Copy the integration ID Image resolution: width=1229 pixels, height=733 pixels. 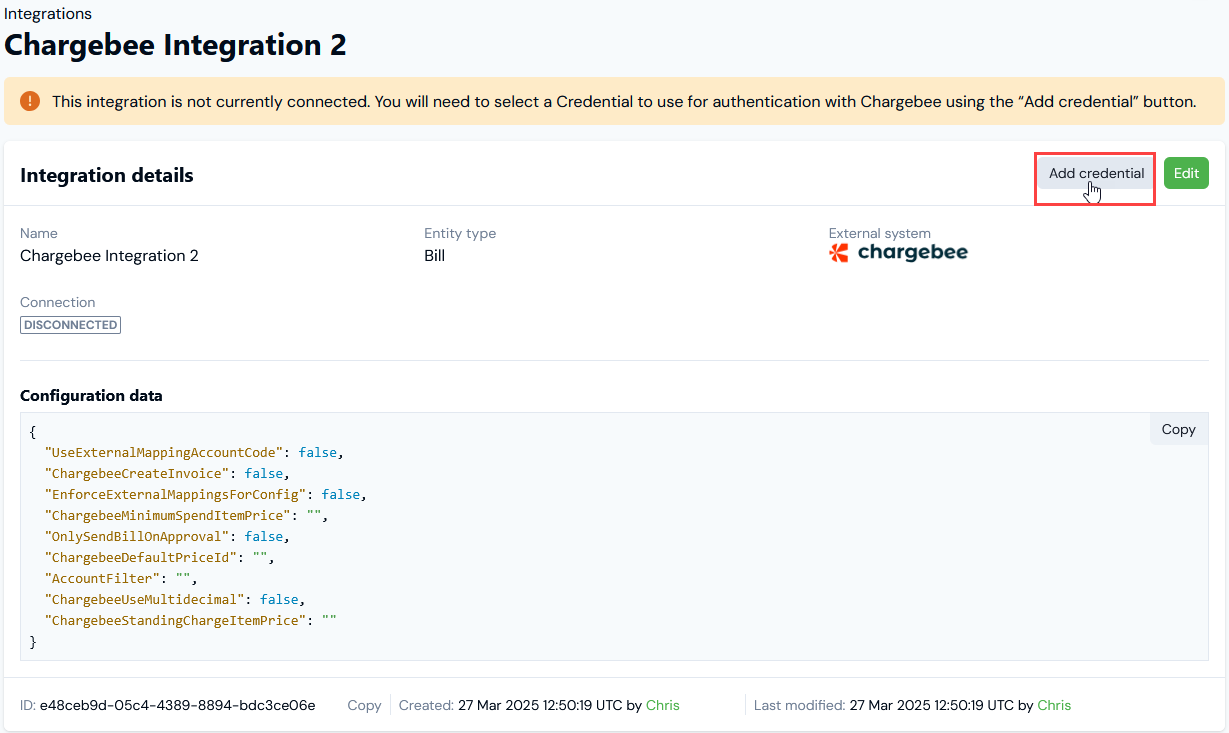(364, 705)
